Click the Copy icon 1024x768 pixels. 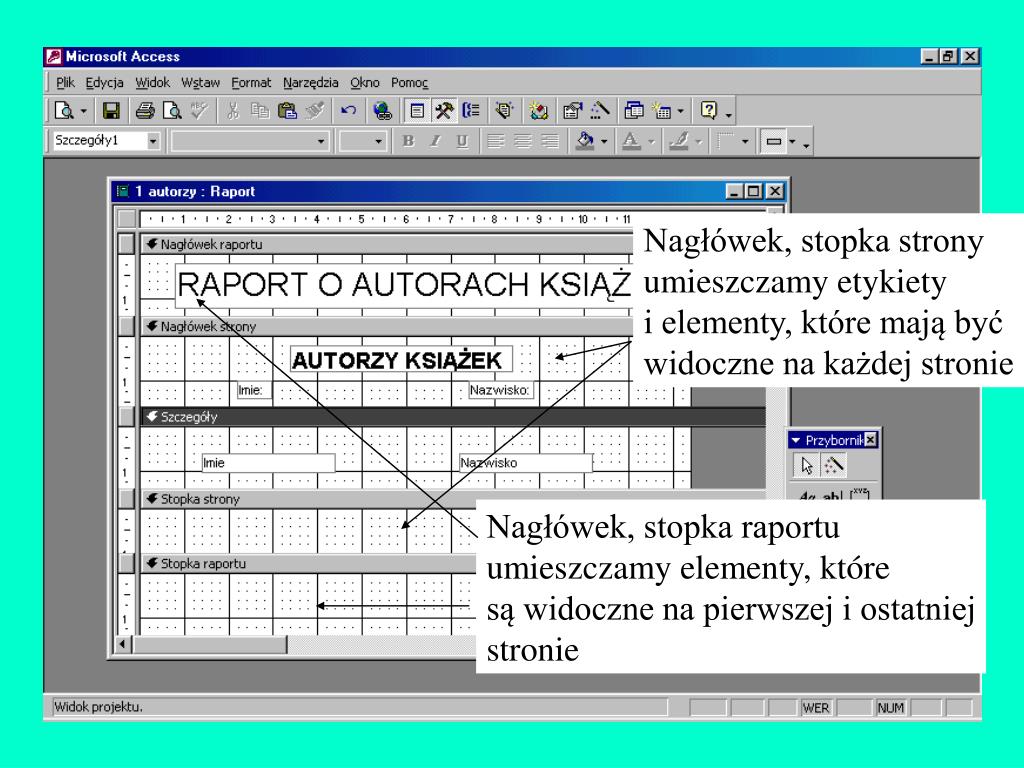click(260, 111)
